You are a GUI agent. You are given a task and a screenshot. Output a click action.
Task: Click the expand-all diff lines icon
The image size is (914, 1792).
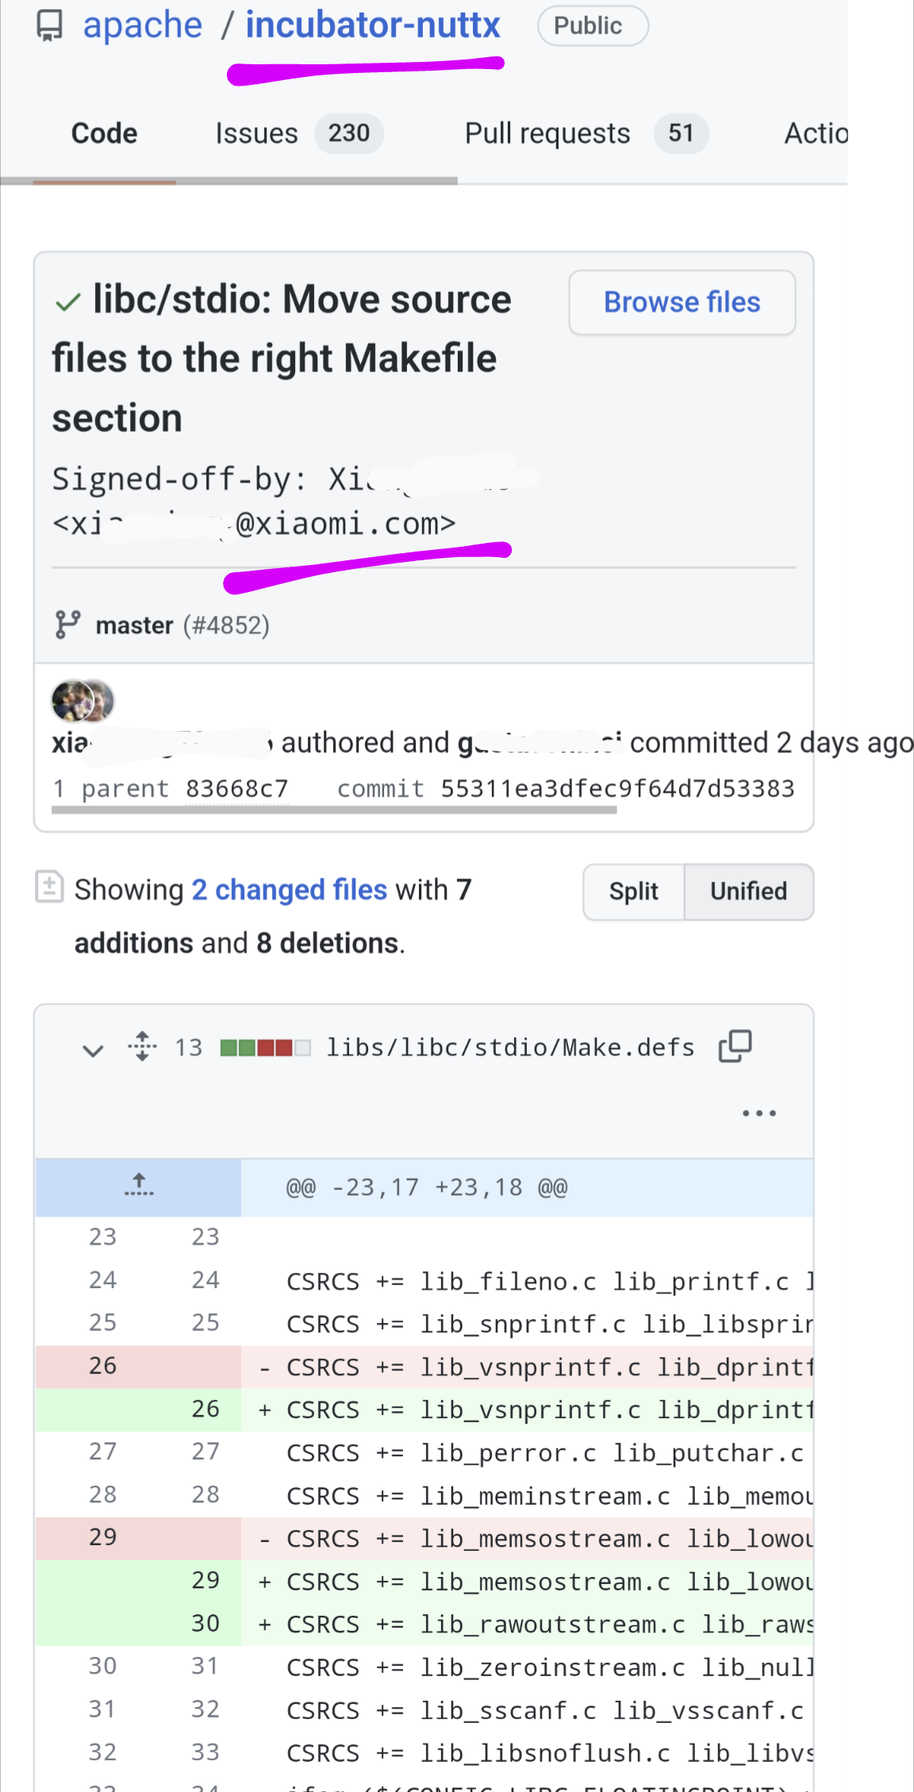point(142,1046)
